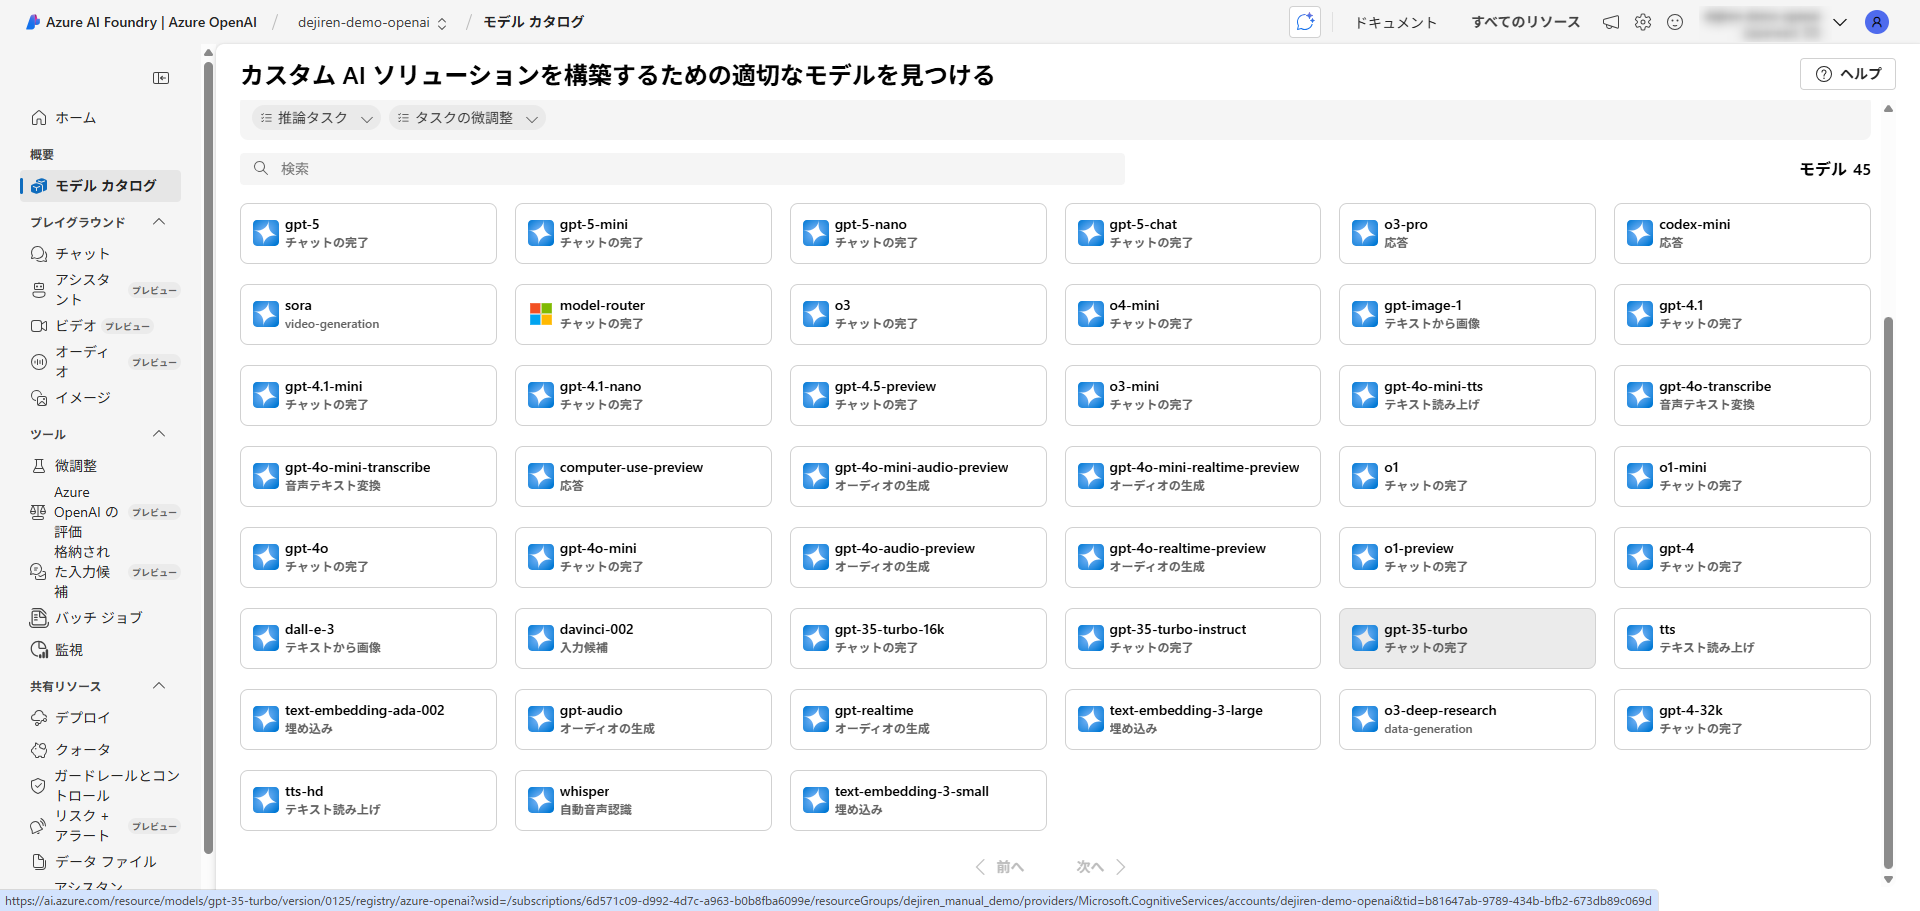Click the ビデオ playground icon
The height and width of the screenshot is (911, 1920).
click(39, 326)
